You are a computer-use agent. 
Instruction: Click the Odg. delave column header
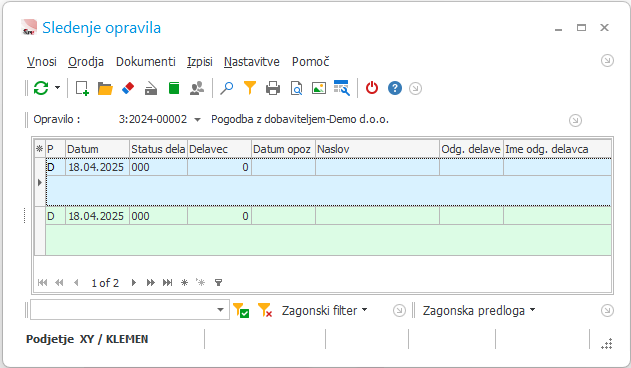click(x=471, y=149)
